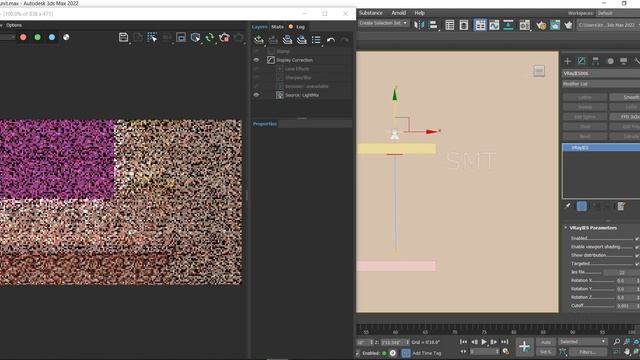Viewport: 640px width, 360px height.
Task: Hide the Source: LightMix layer
Action: pos(256,95)
